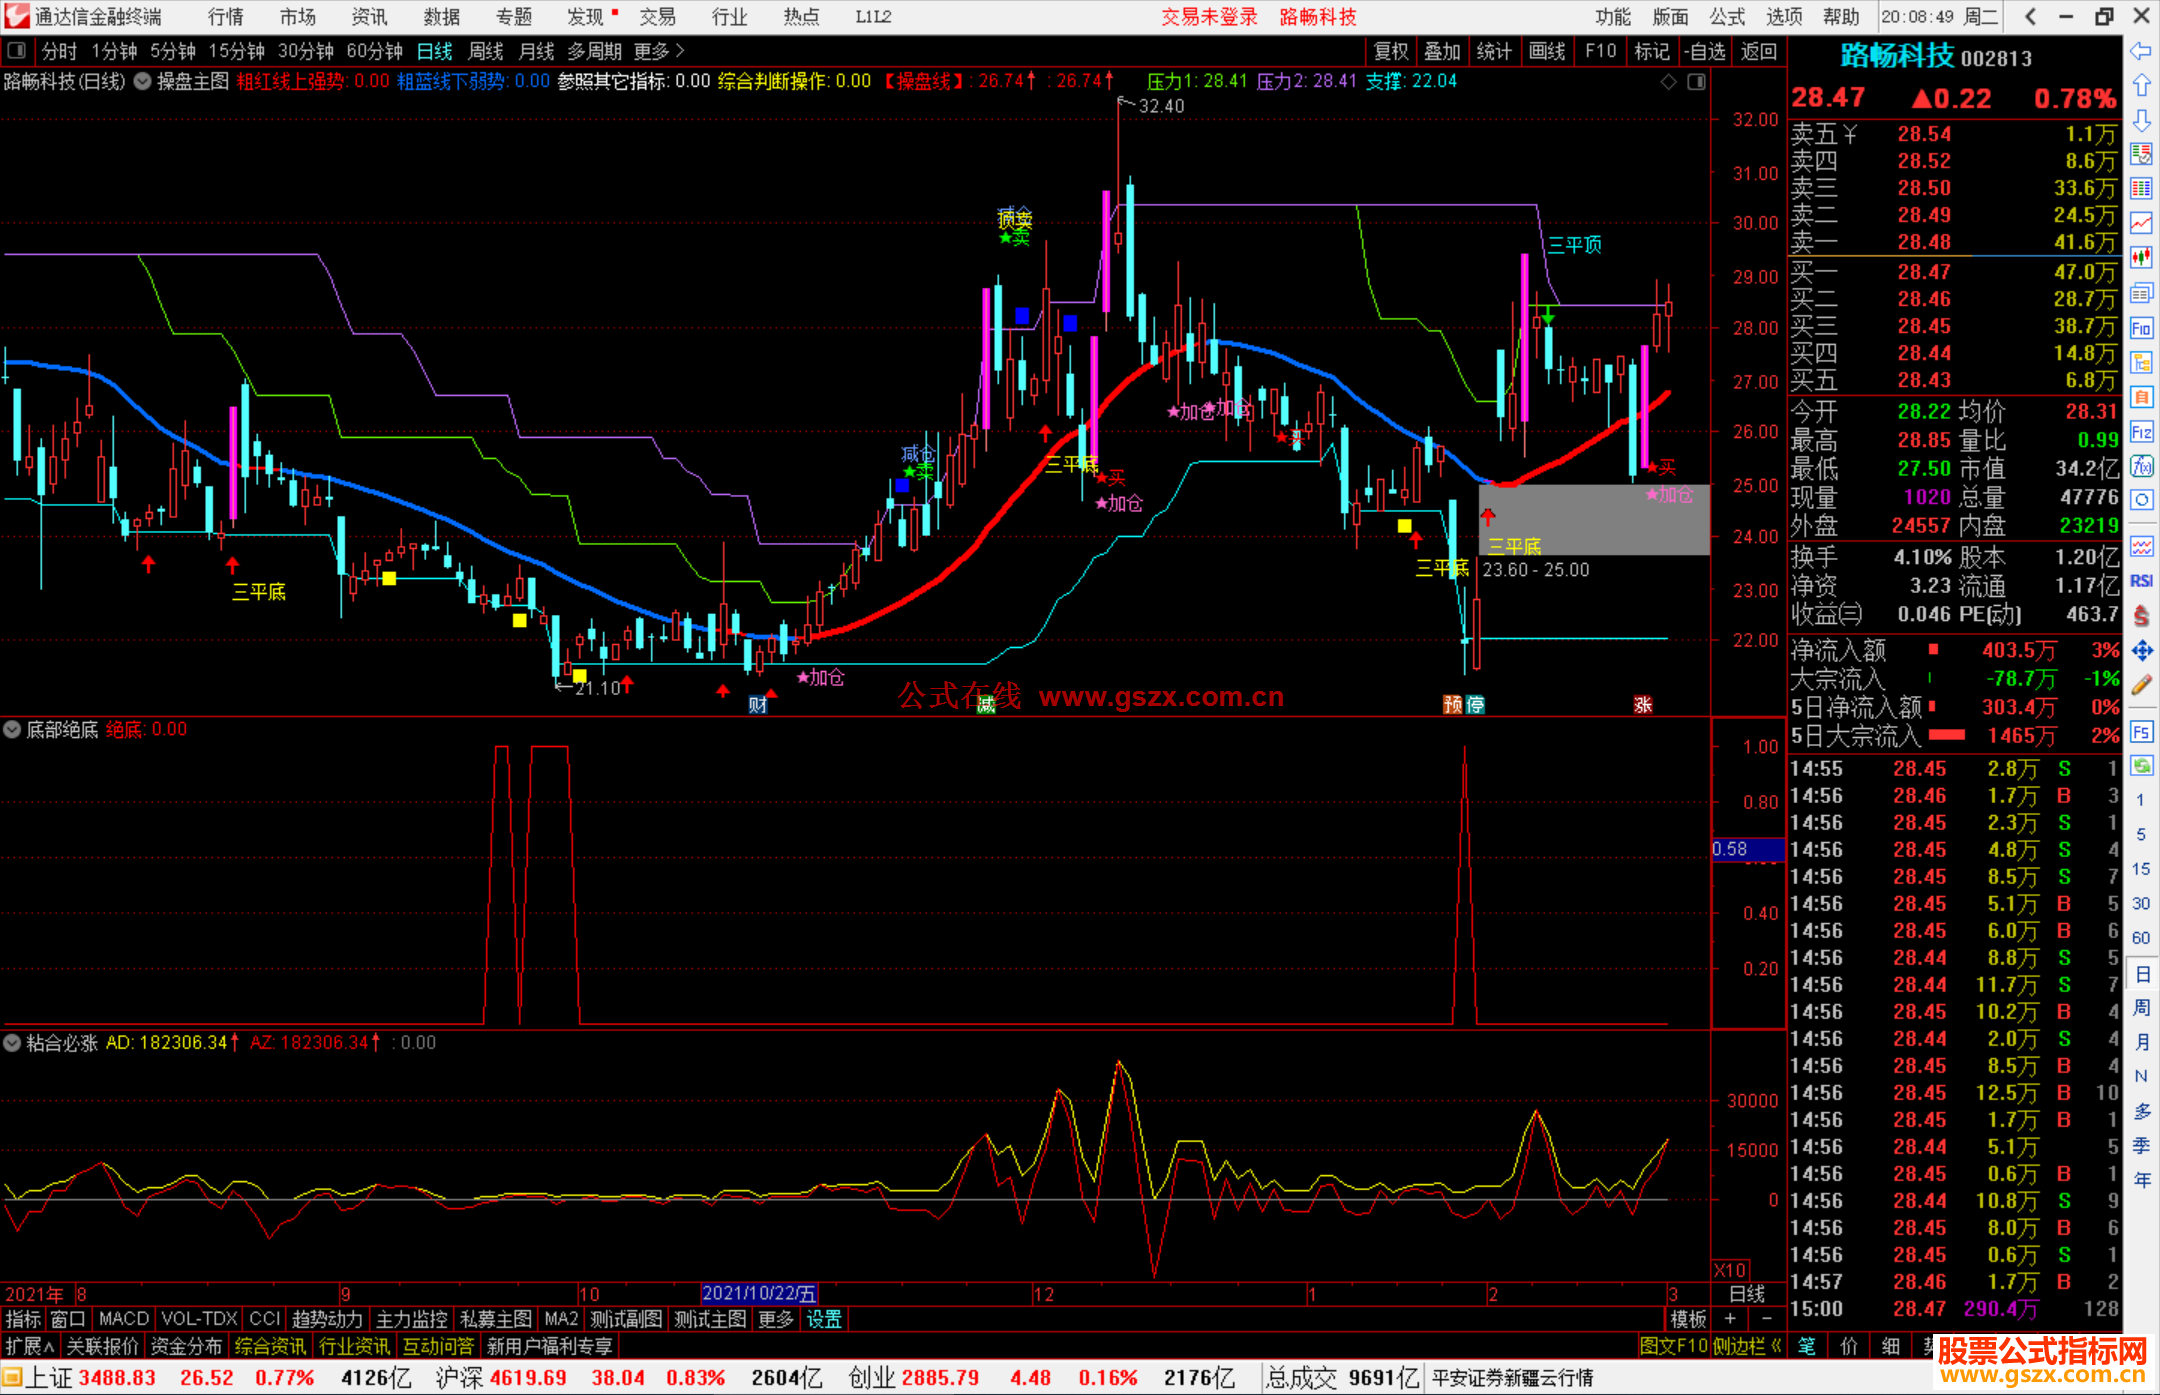Select the RSI indicator icon
2160x1395 pixels.
(x=2141, y=581)
